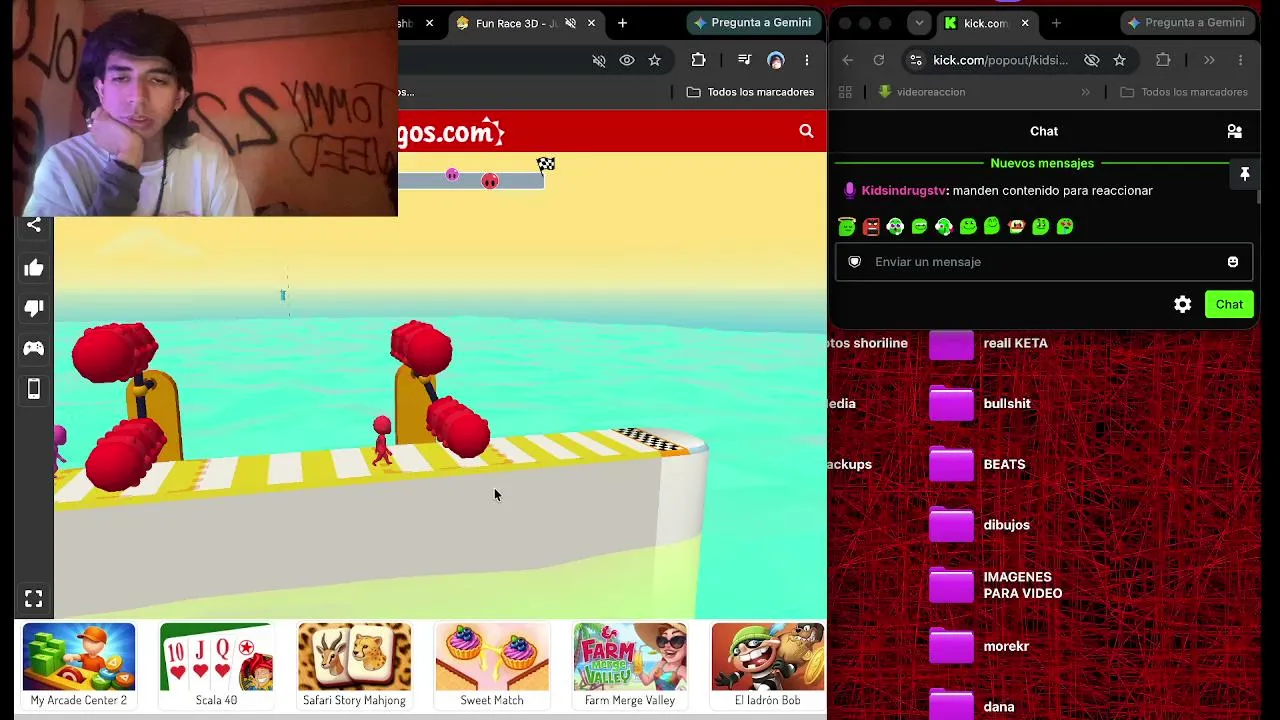Open media controls icon in left browser
1280x720 pixels.
tap(744, 60)
